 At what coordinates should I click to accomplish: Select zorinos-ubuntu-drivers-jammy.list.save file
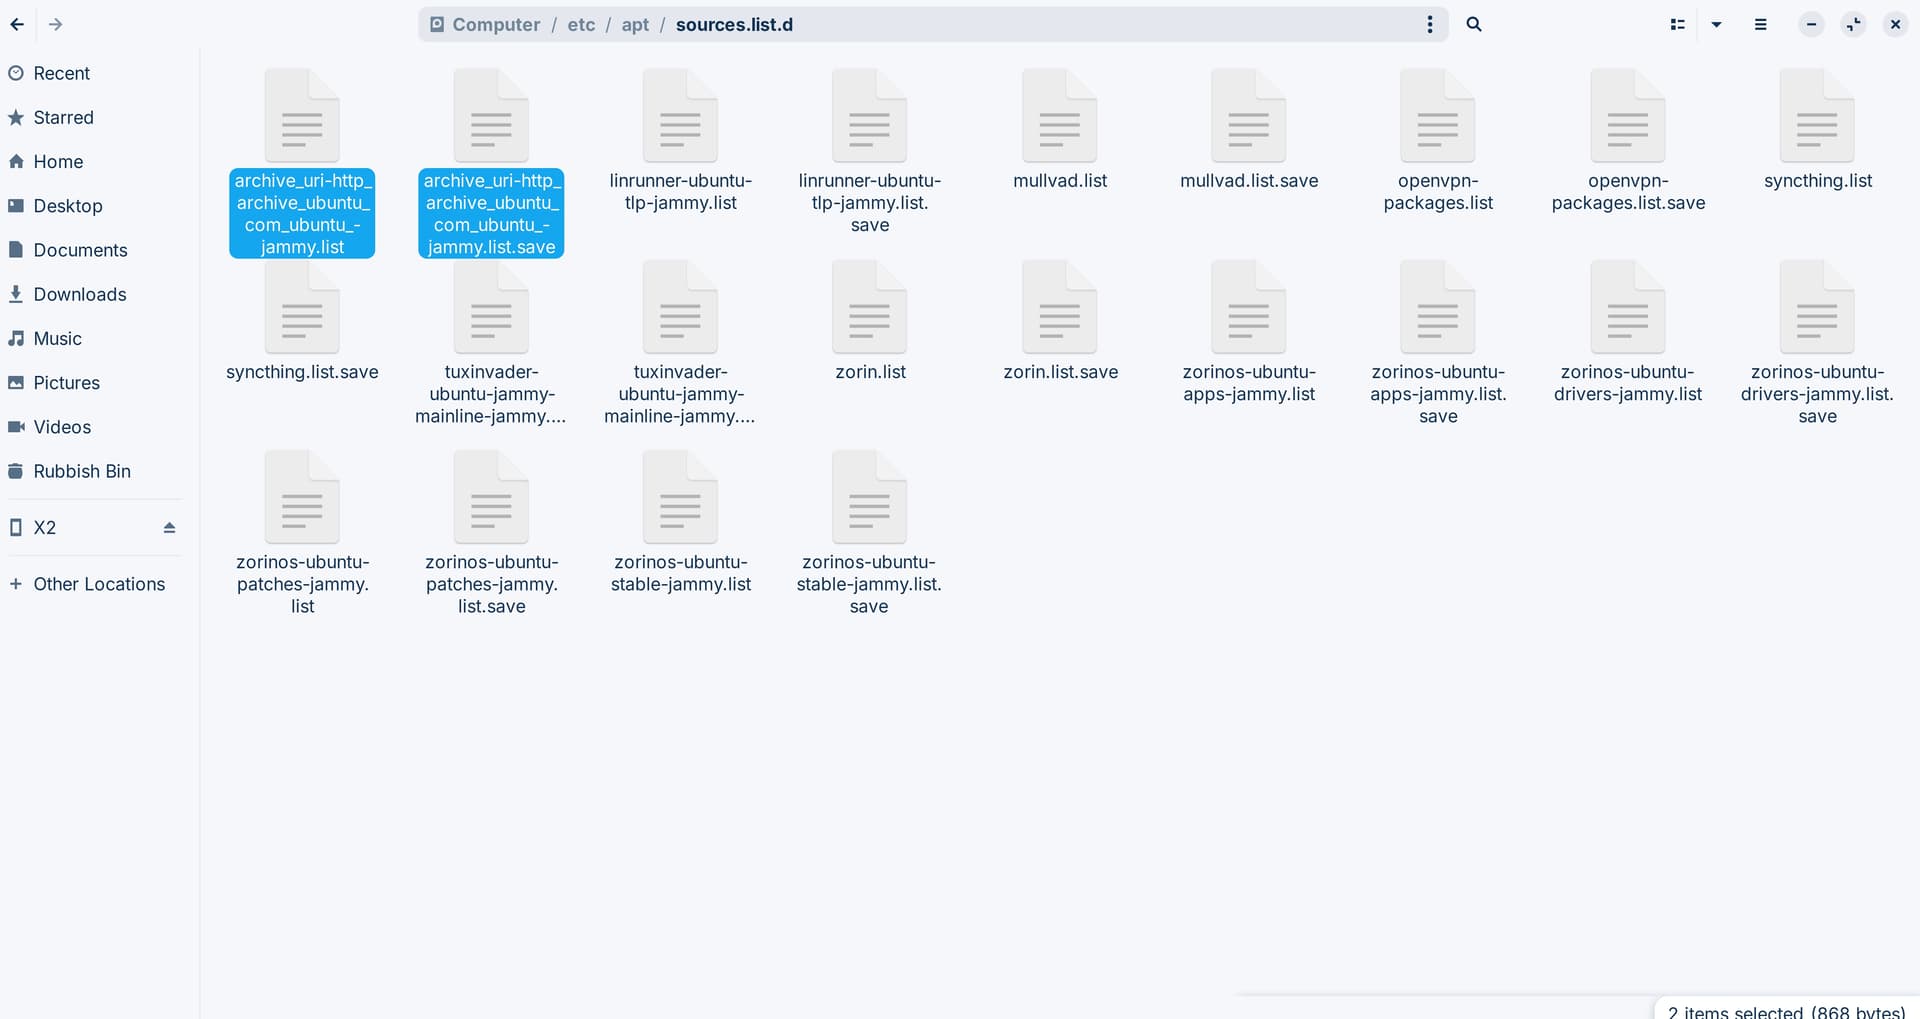pos(1817,343)
